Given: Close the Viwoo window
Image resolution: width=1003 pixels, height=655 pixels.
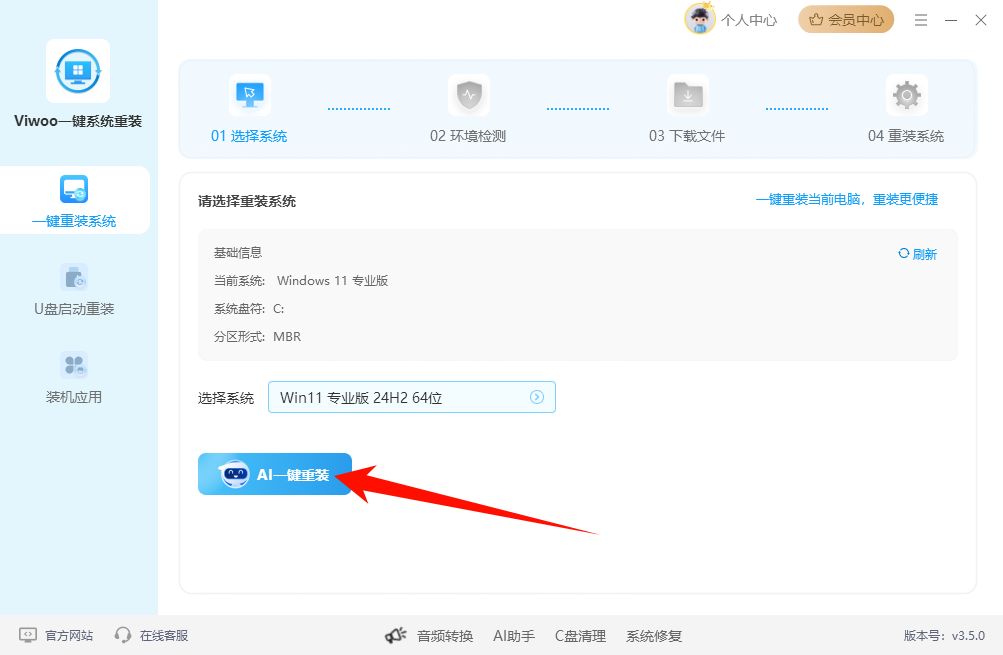Looking at the screenshot, I should [x=981, y=20].
